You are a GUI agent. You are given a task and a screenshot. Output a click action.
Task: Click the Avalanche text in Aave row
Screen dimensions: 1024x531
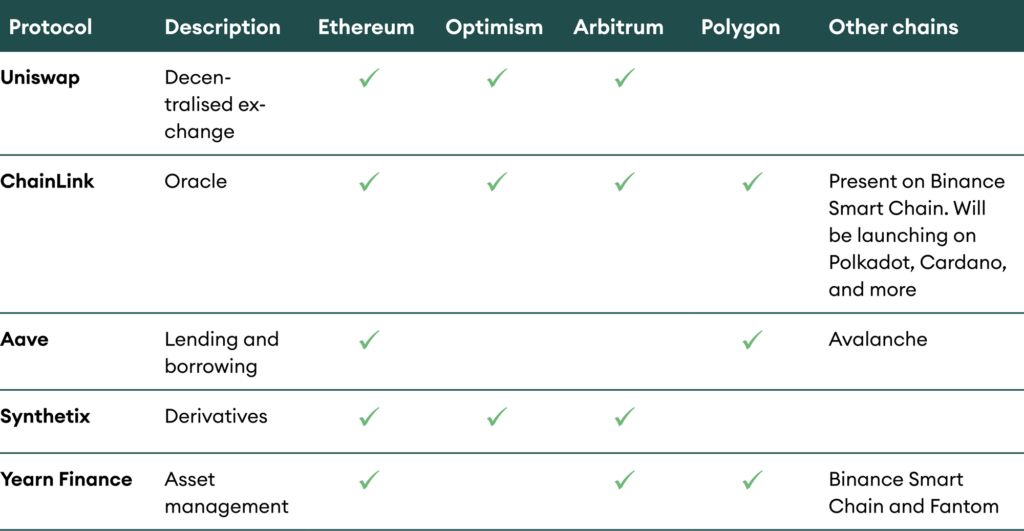coord(877,339)
